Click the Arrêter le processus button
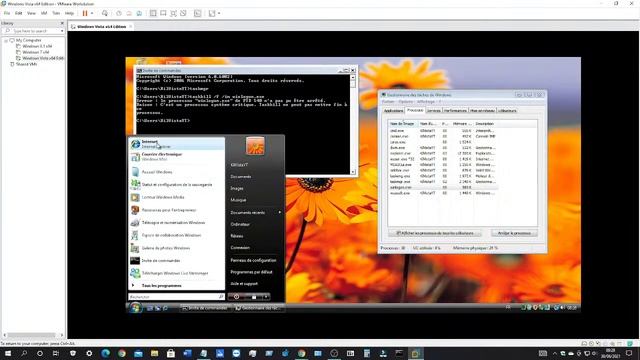640x360 pixels. [x=514, y=233]
